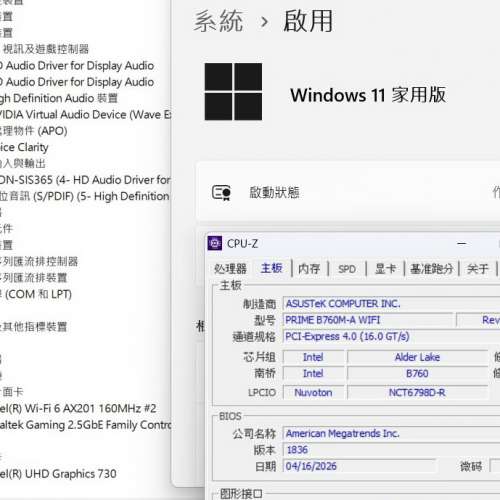Select the (COM 和 LPT) ports category

point(36,294)
